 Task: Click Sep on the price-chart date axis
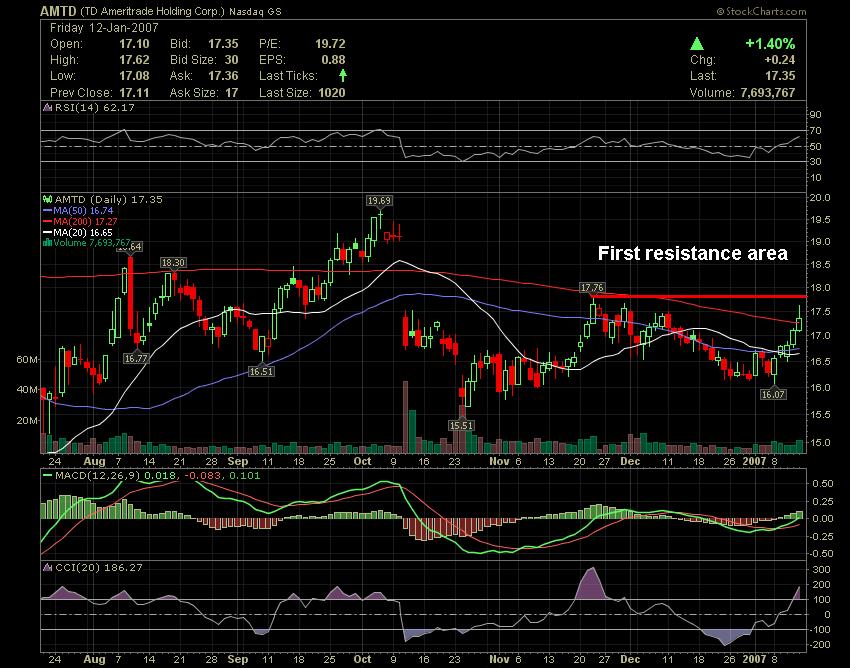coord(237,461)
